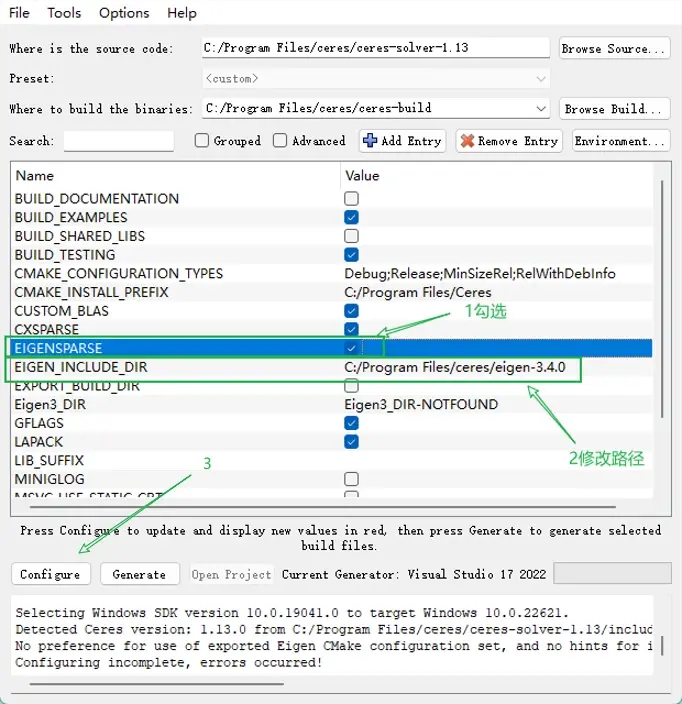Click EIGEN_INCLUDE_DIR value path
The height and width of the screenshot is (704, 682).
pyautogui.click(x=454, y=367)
